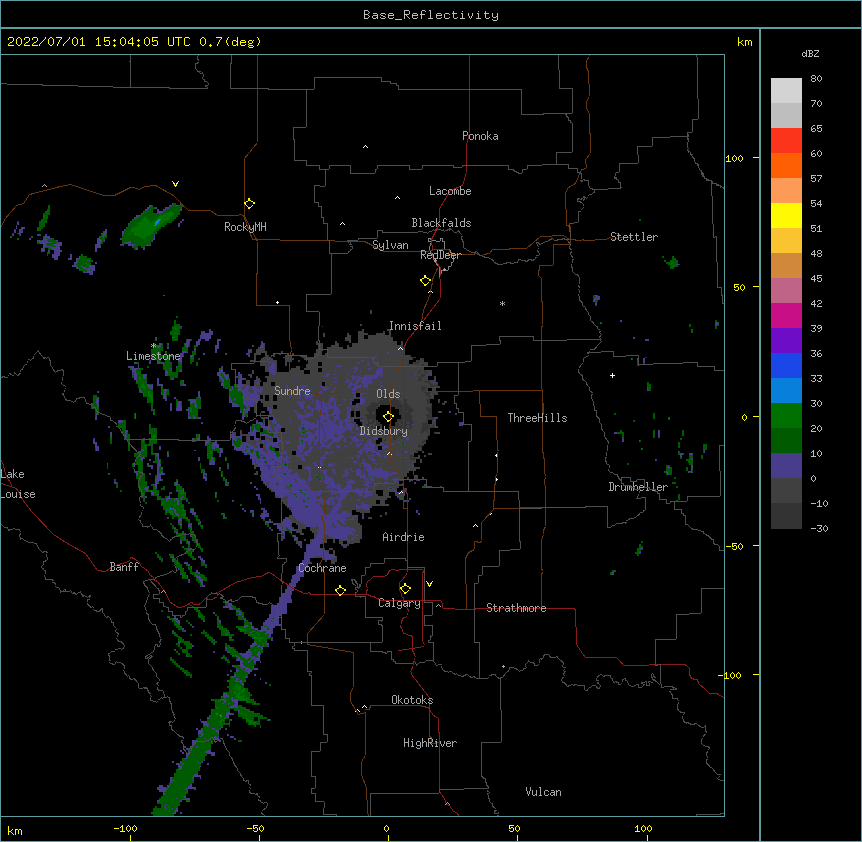Click the magenta 39-42 dBZ legend swatch
The height and width of the screenshot is (842, 862).
tap(786, 315)
